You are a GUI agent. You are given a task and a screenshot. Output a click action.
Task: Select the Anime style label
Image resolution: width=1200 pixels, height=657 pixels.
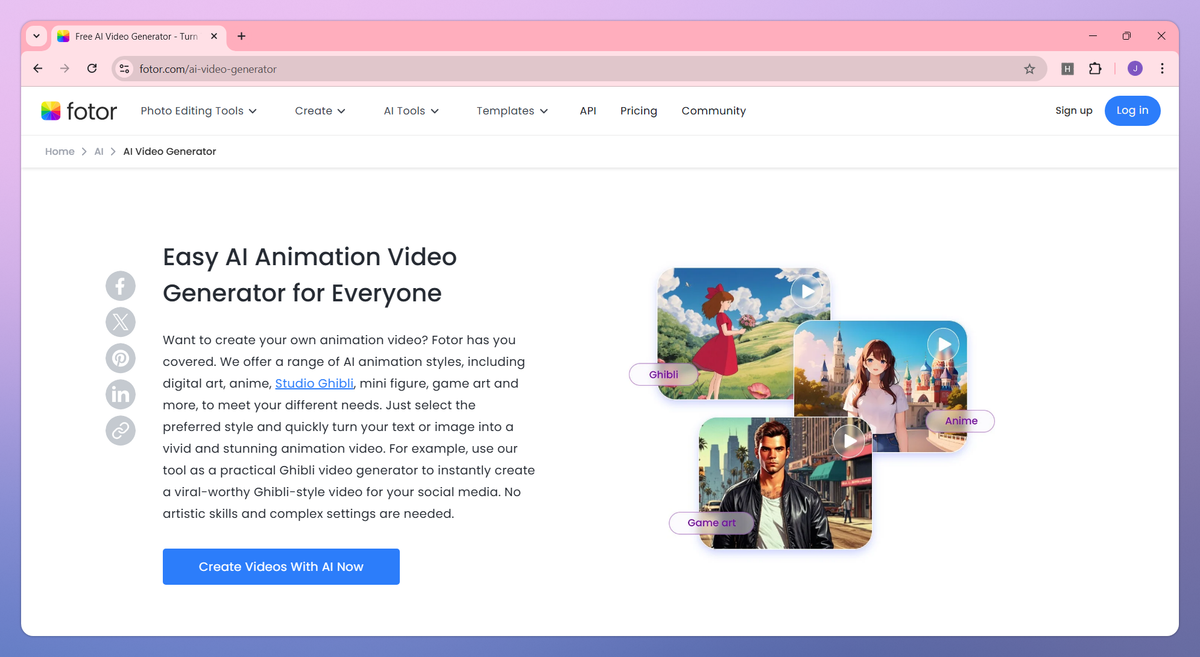(961, 421)
